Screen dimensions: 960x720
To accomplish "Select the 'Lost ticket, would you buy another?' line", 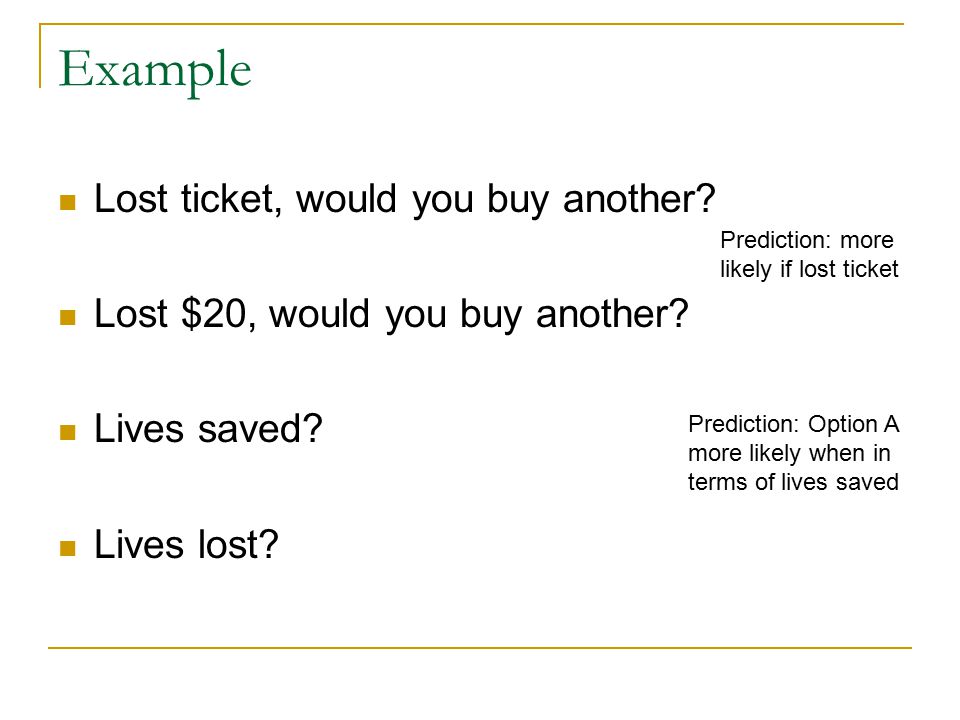I will pos(405,200).
